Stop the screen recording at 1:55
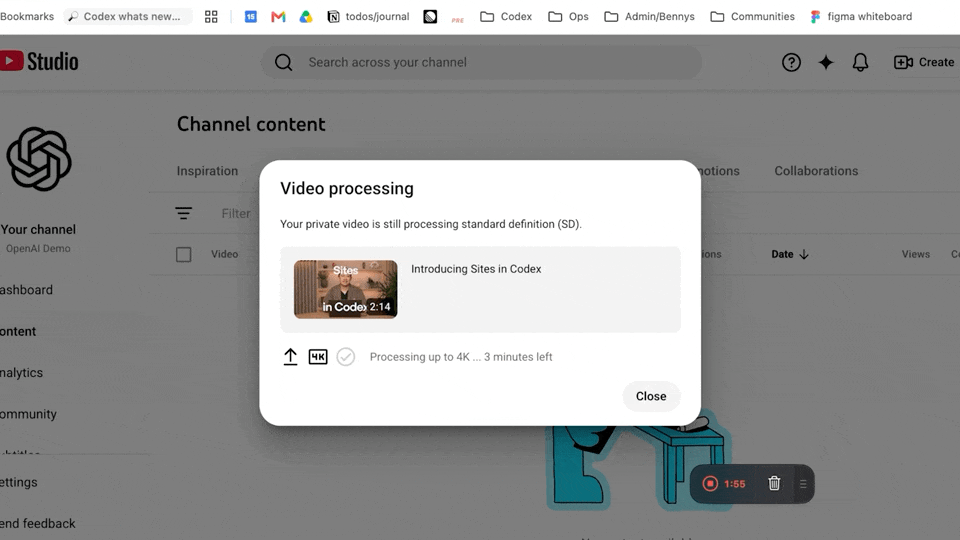This screenshot has width=960, height=540. [x=710, y=484]
